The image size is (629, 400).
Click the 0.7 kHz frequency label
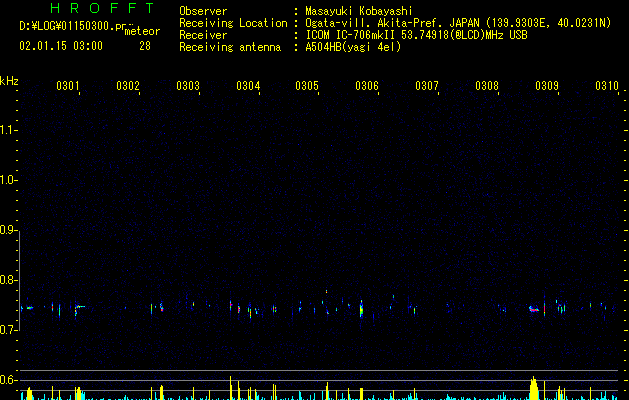tap(8, 330)
